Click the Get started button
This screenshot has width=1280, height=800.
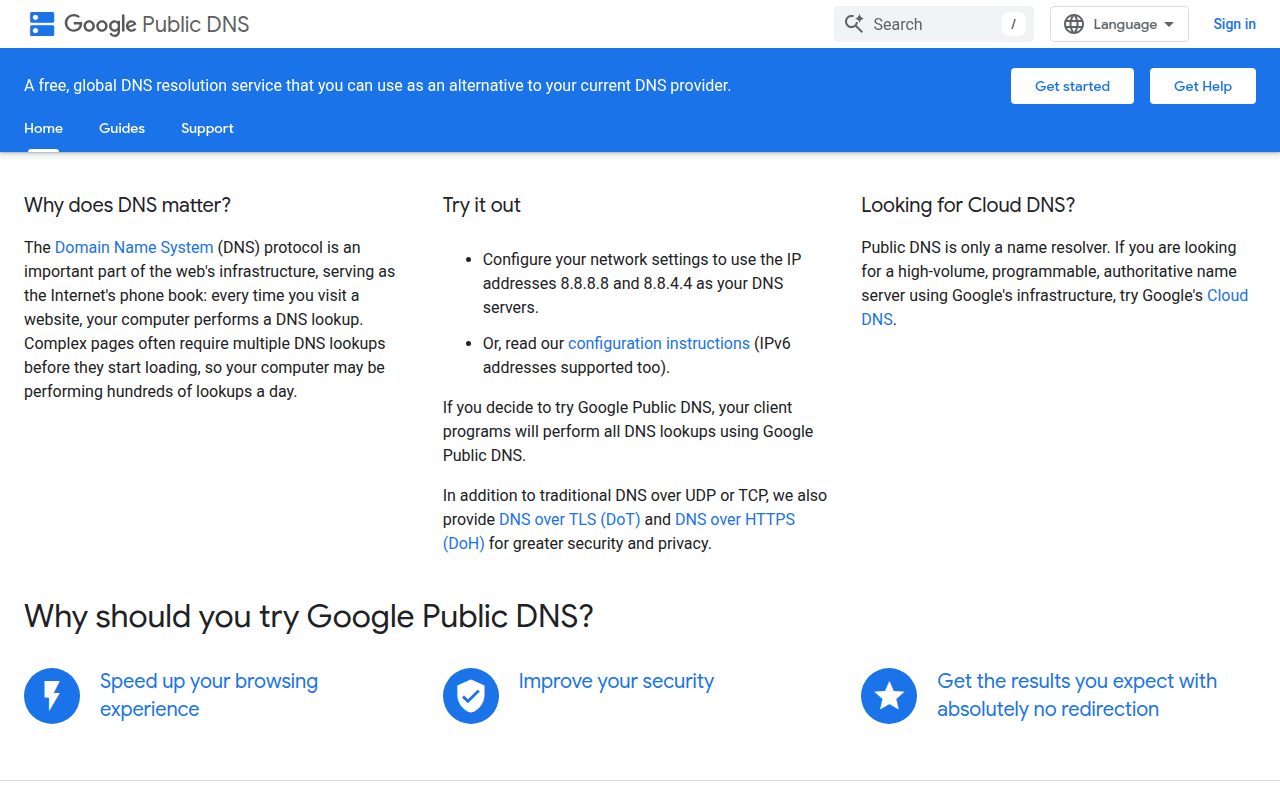1072,86
